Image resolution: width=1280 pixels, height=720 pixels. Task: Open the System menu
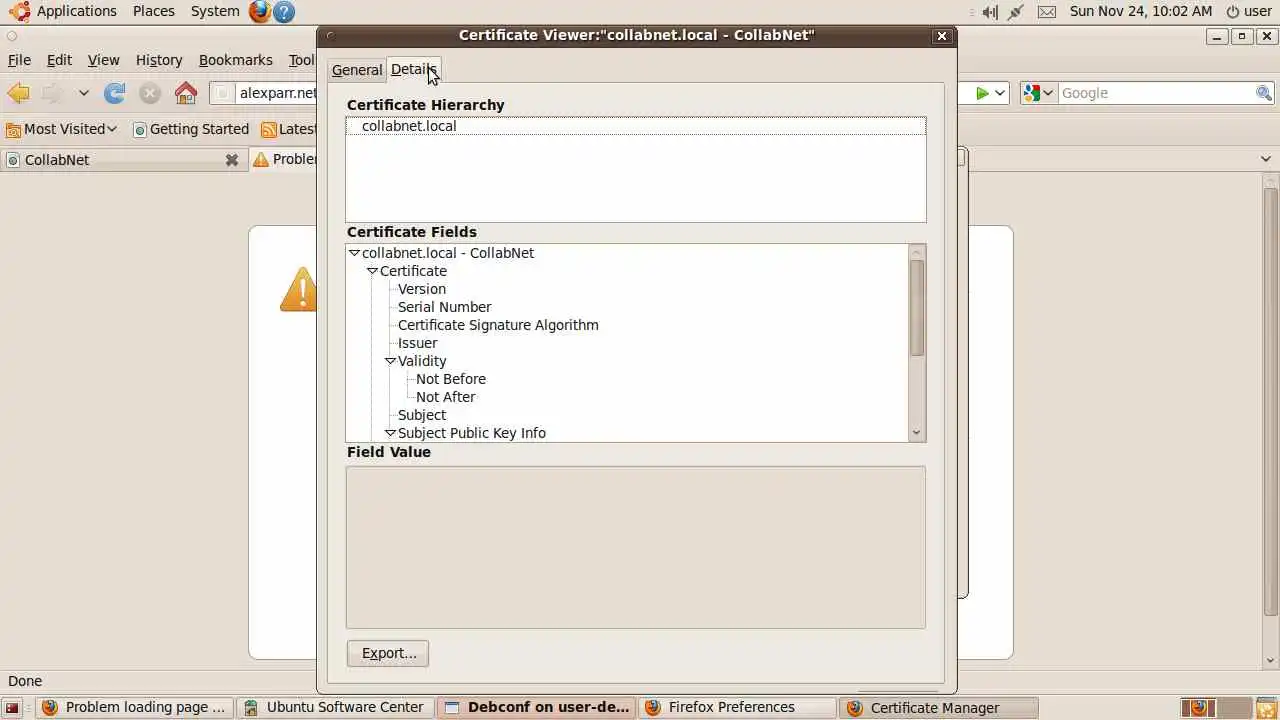pos(215,11)
